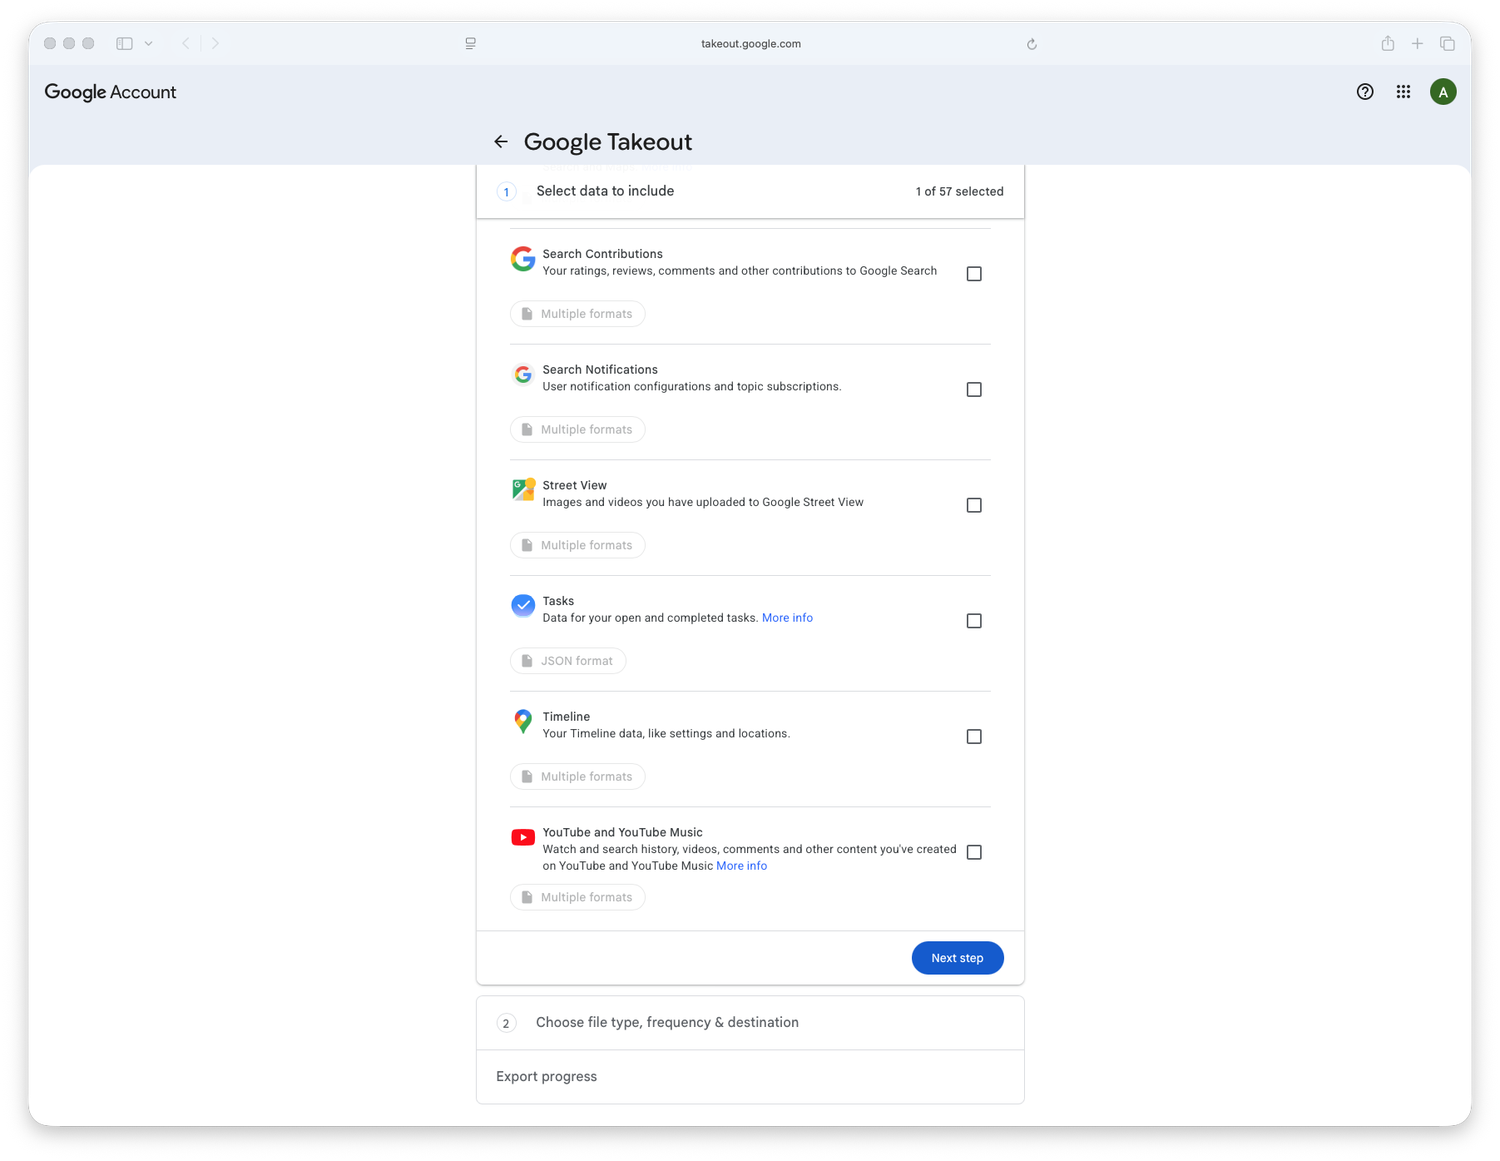Open the Safari share icon
The width and height of the screenshot is (1500, 1161).
pos(1388,43)
